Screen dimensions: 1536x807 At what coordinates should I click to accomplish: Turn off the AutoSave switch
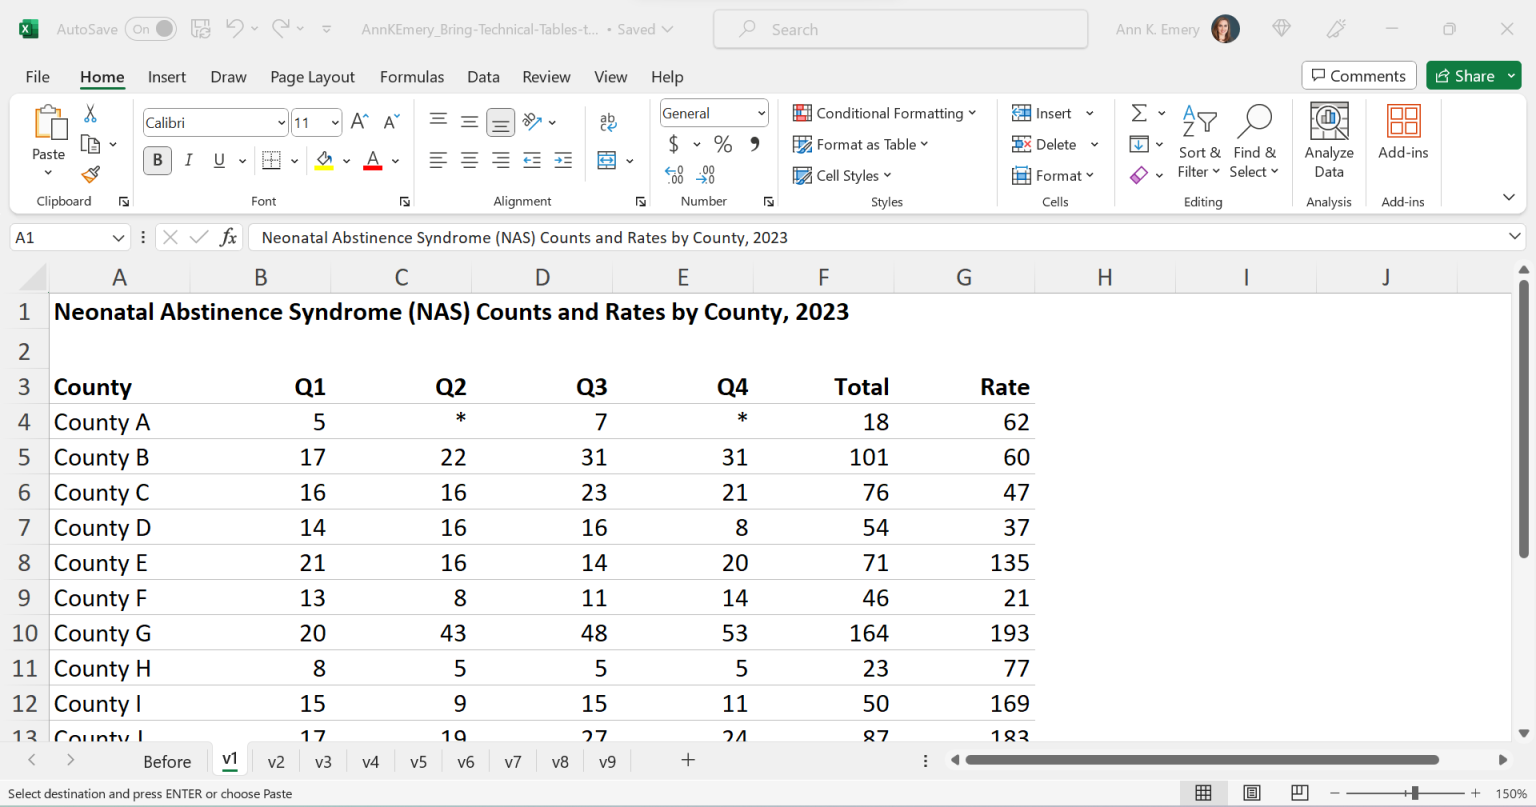click(x=151, y=29)
